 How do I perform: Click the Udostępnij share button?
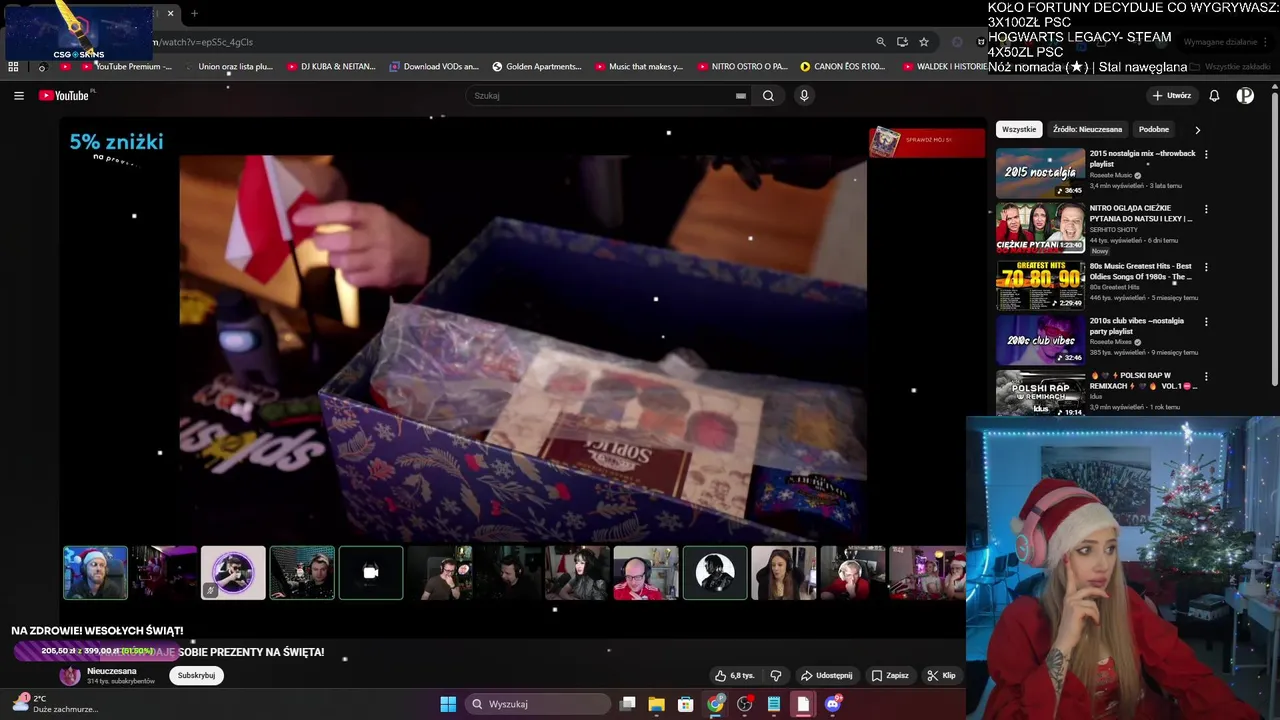pos(827,676)
